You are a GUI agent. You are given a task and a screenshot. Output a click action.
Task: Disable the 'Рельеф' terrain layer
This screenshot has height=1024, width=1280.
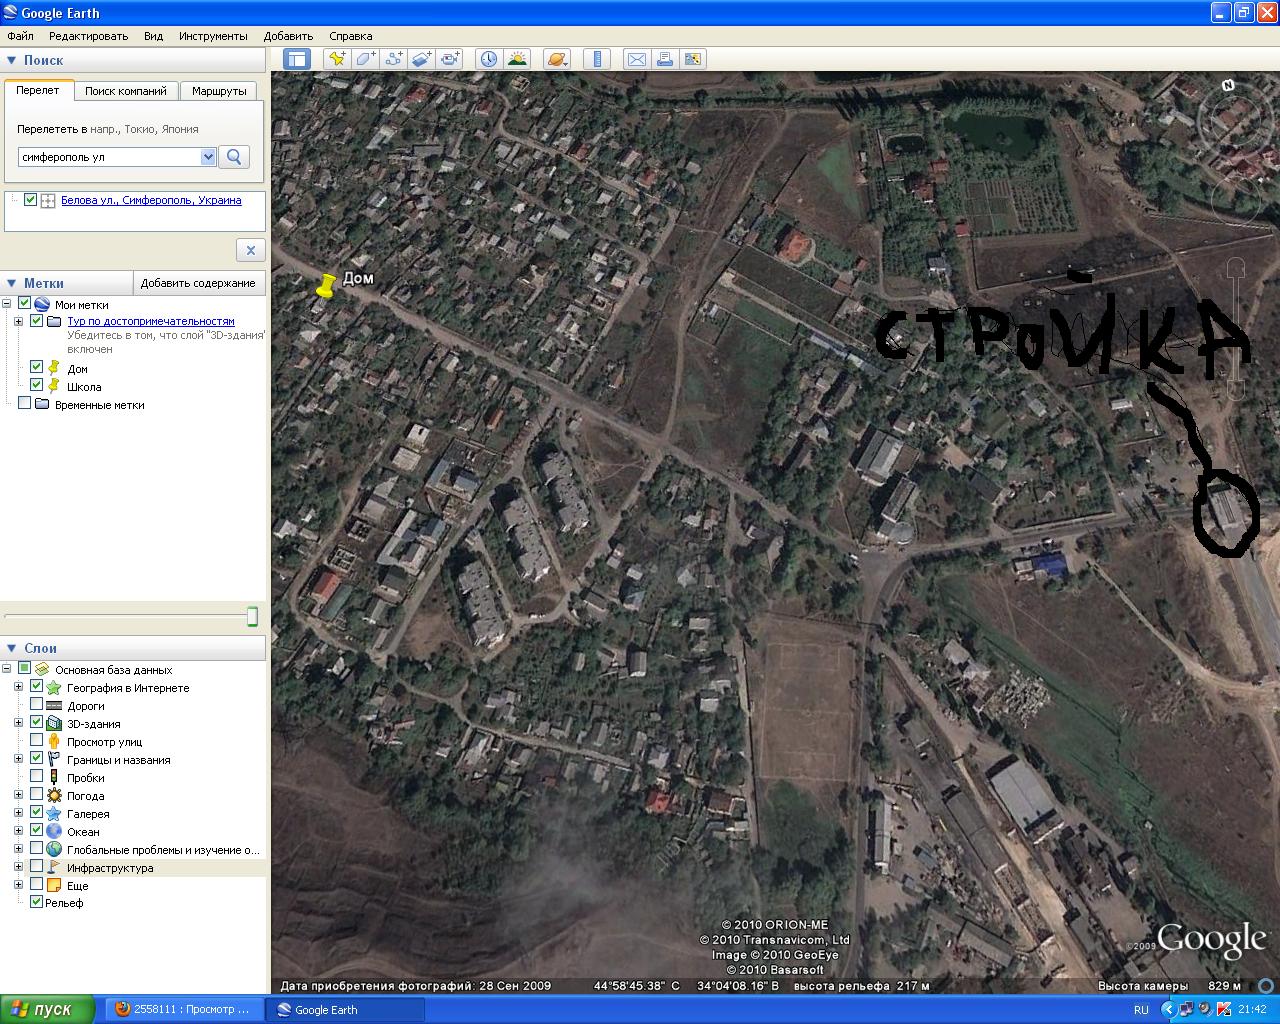tap(36, 902)
